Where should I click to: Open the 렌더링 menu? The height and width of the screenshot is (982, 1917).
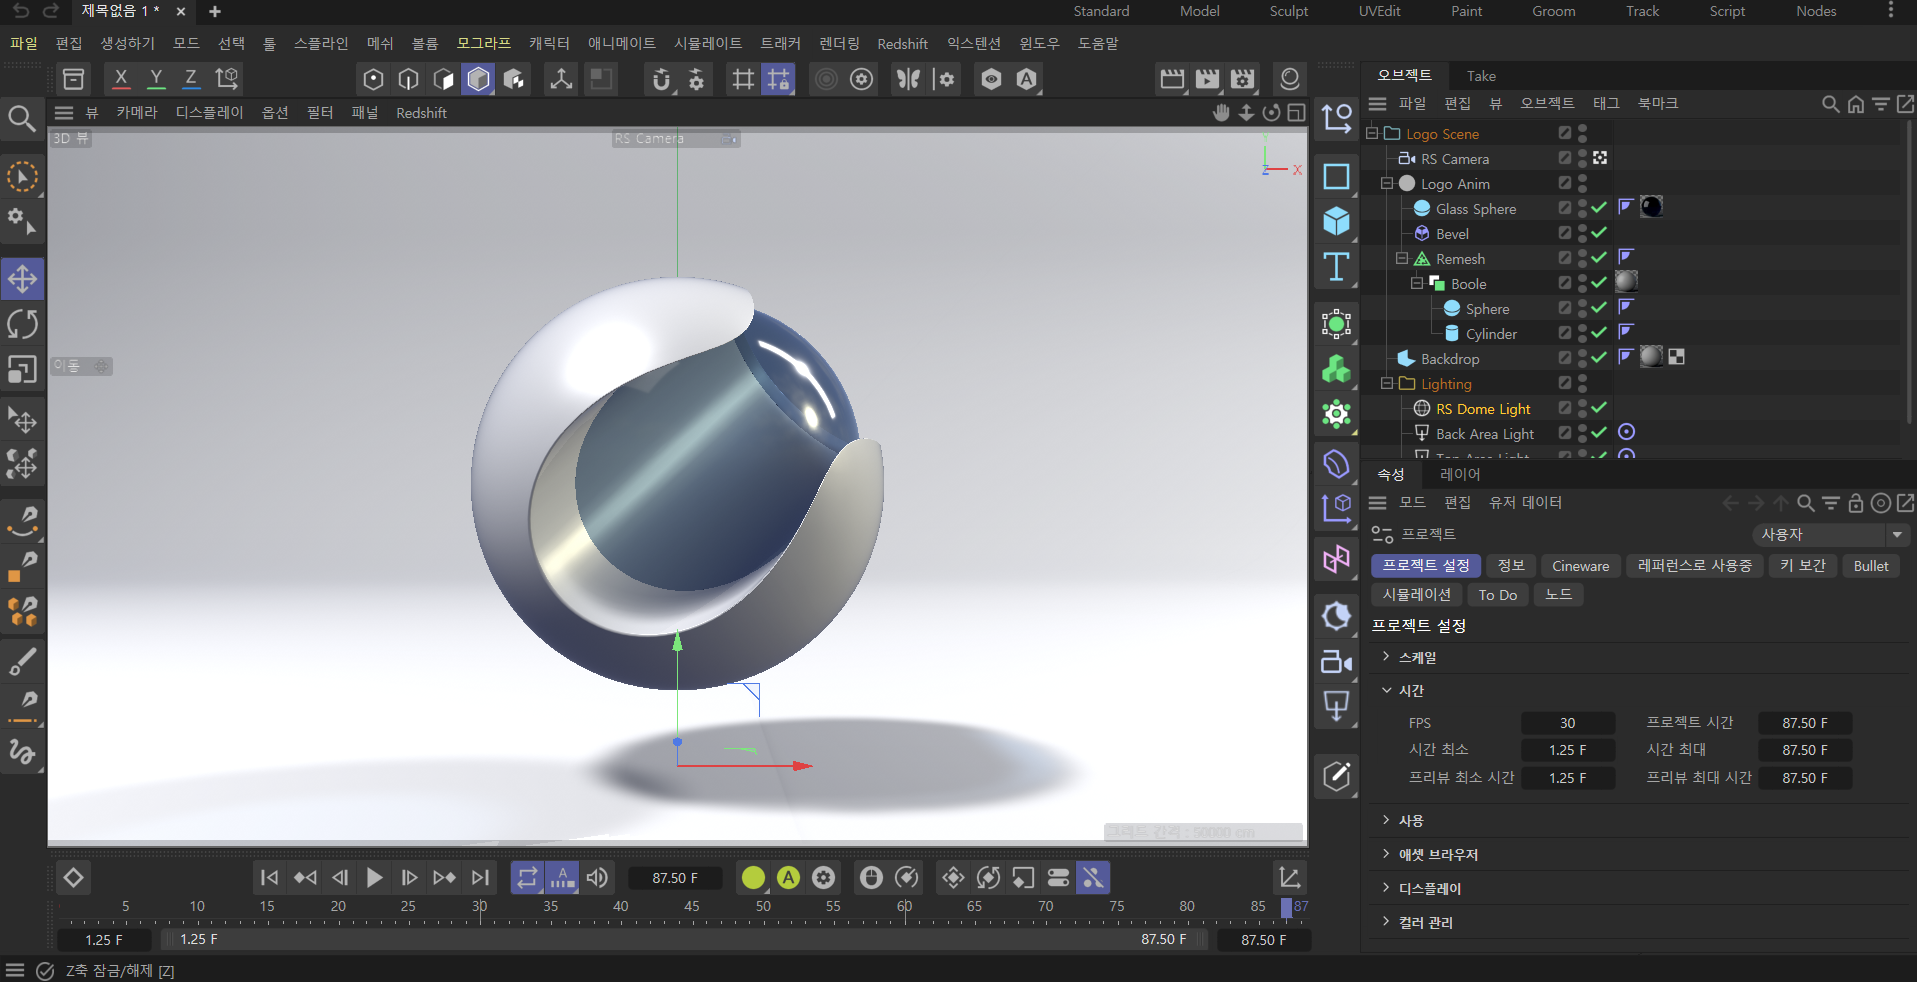click(x=839, y=43)
